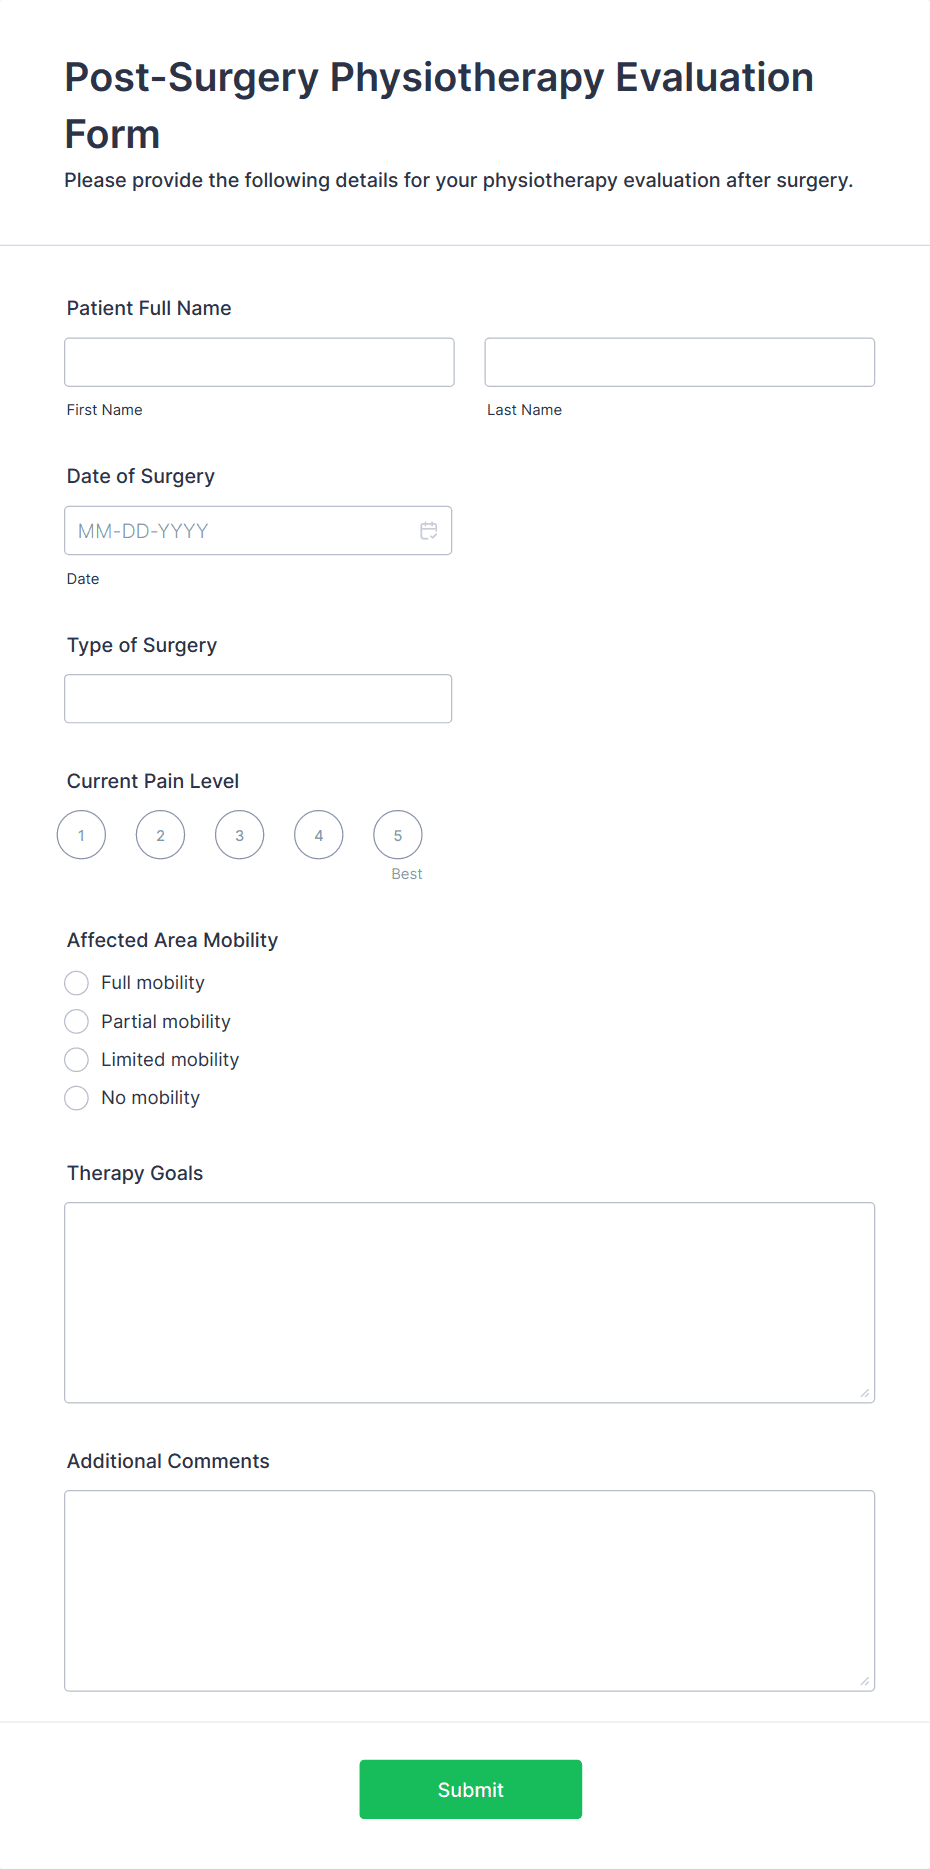This screenshot has height=1869, width=930.
Task: Click the Additional Comments resize handle
Action: pyautogui.click(x=865, y=1681)
